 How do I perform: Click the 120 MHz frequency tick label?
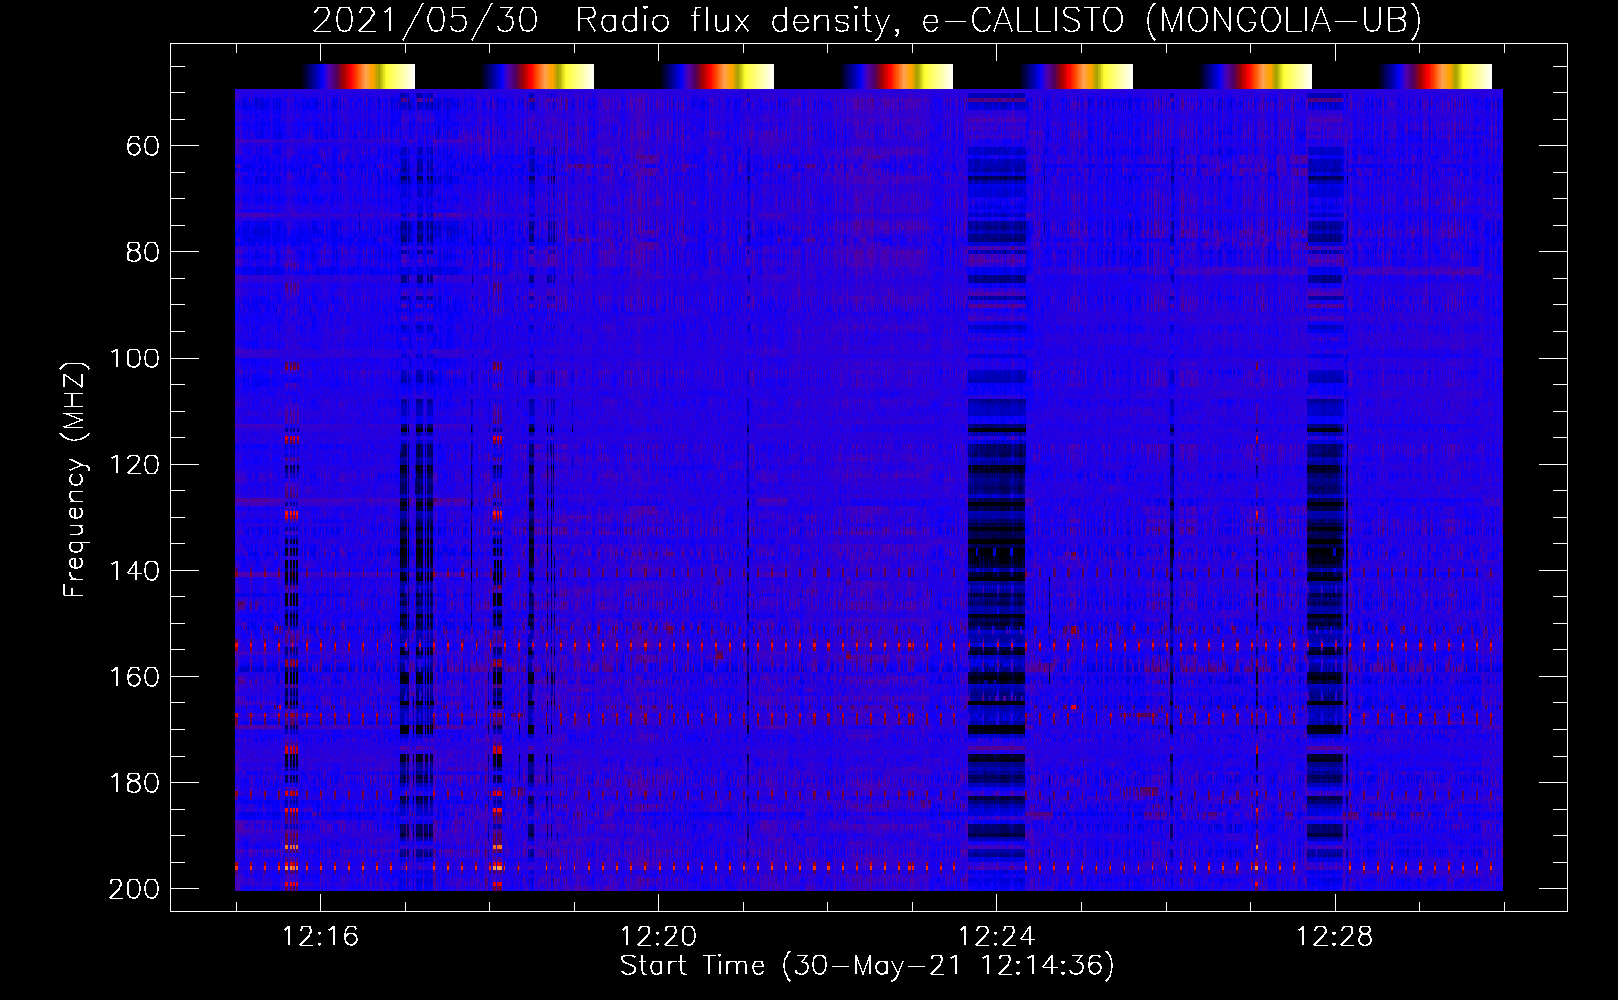pyautogui.click(x=134, y=464)
